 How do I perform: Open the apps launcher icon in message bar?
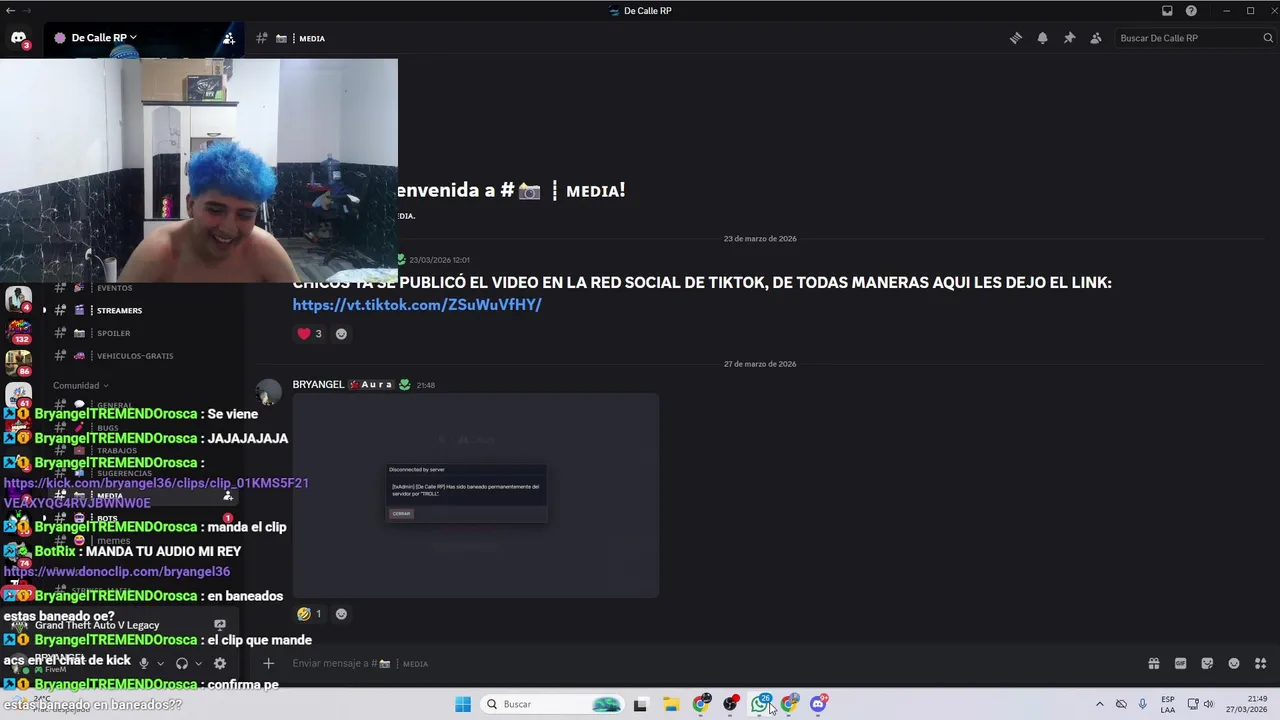pyautogui.click(x=1260, y=663)
